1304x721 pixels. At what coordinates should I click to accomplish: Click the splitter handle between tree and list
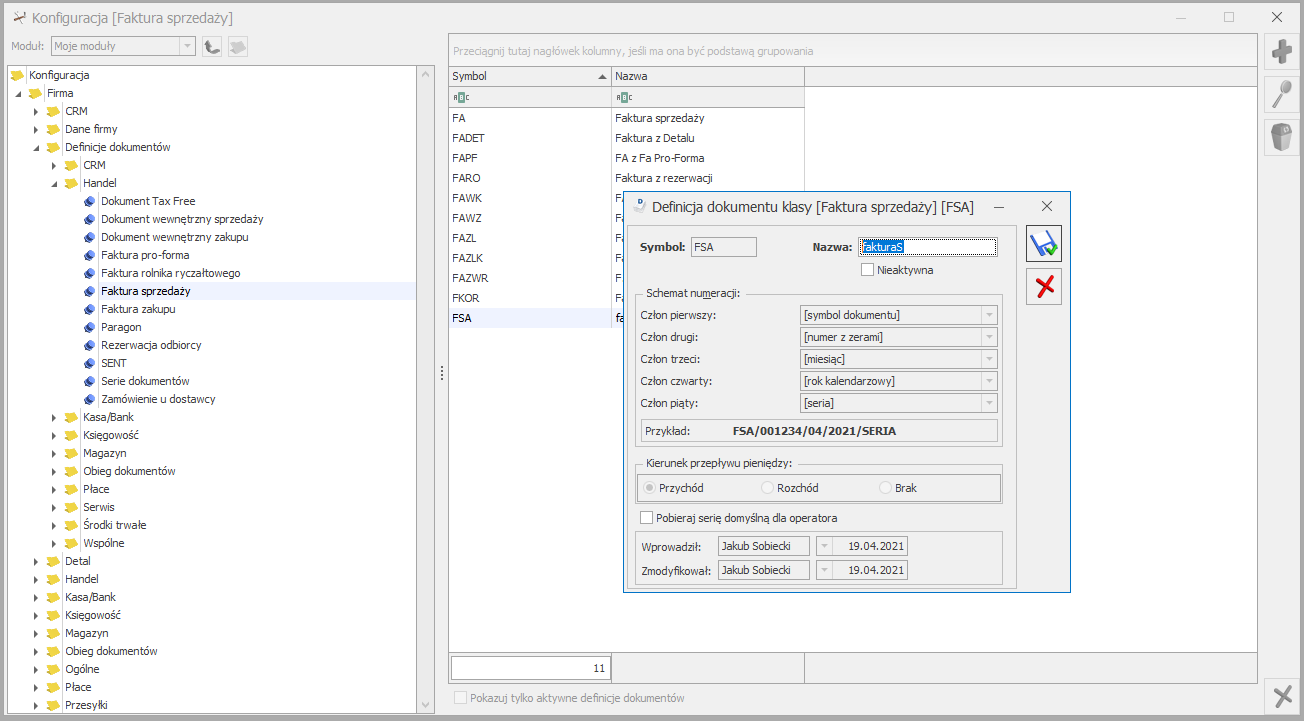(x=442, y=372)
